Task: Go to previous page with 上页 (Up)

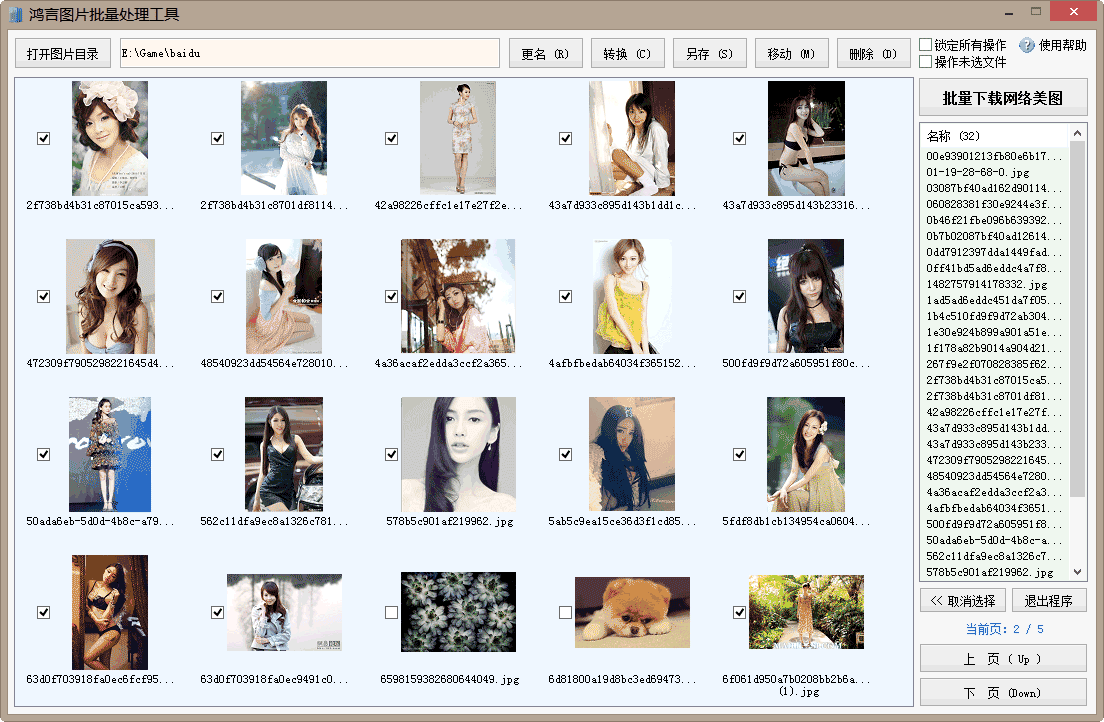Action: pos(1003,659)
